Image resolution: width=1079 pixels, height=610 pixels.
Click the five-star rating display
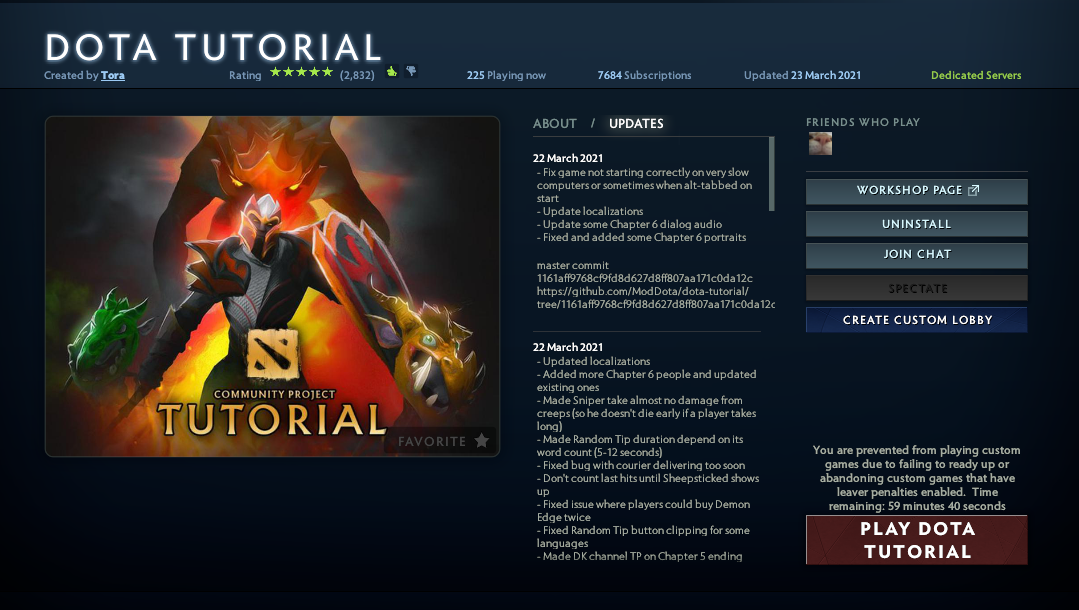301,72
